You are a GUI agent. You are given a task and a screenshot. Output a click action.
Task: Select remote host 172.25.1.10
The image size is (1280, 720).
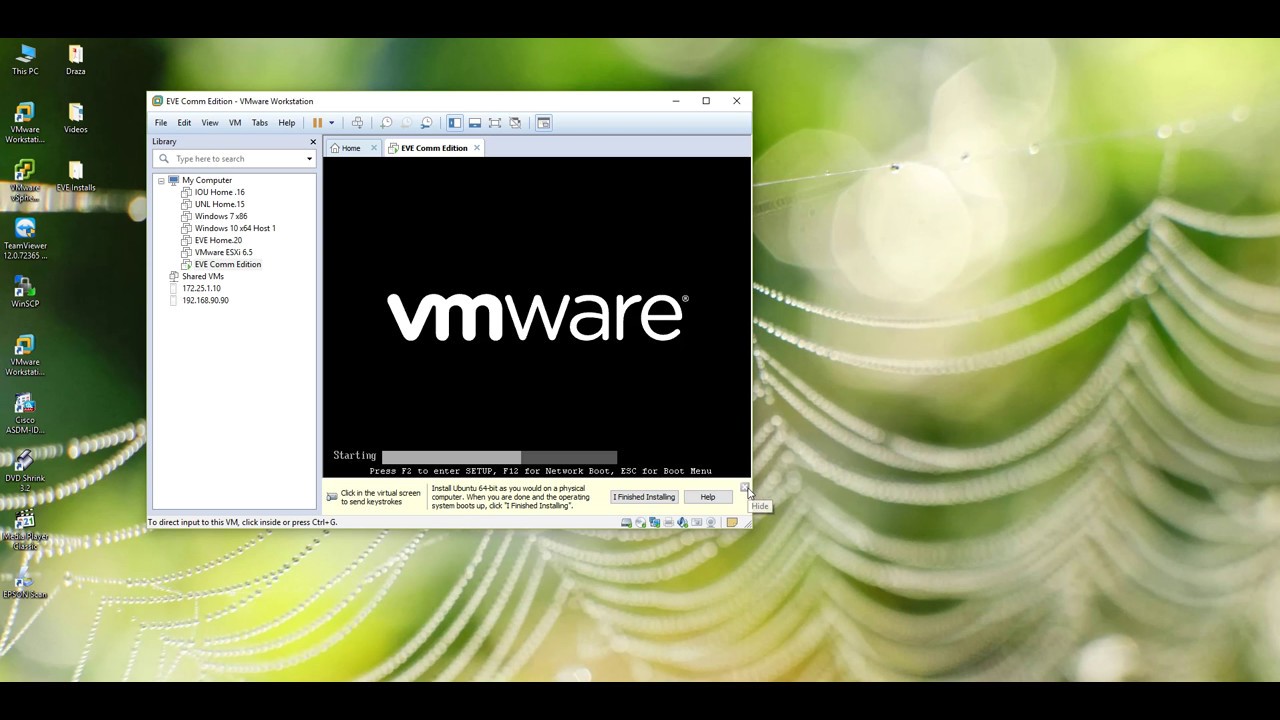click(x=201, y=289)
